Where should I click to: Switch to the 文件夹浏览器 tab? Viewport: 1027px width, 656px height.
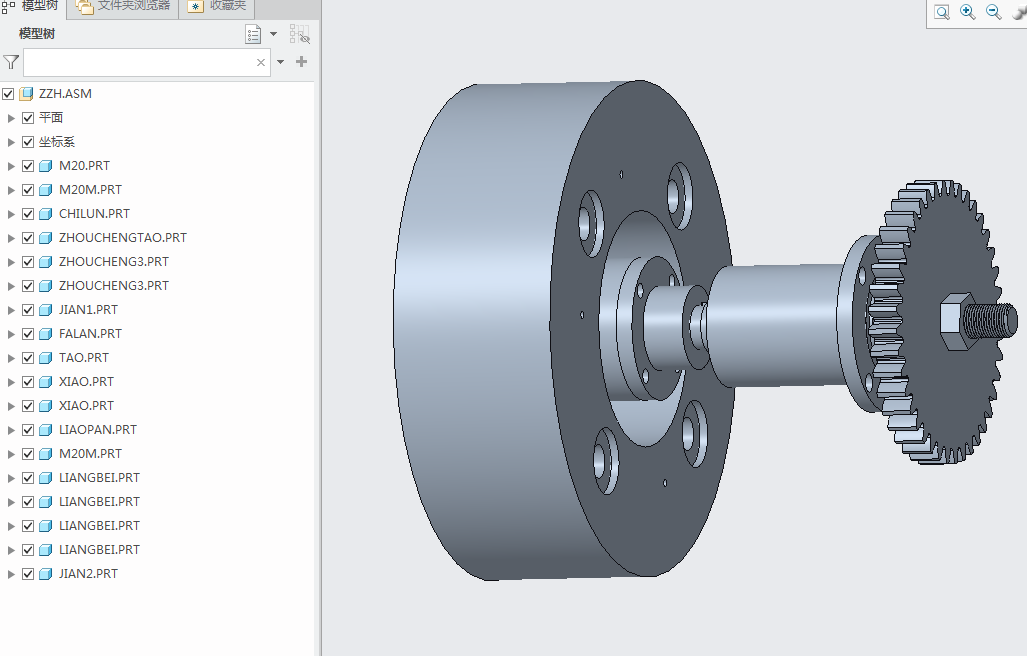click(x=122, y=7)
